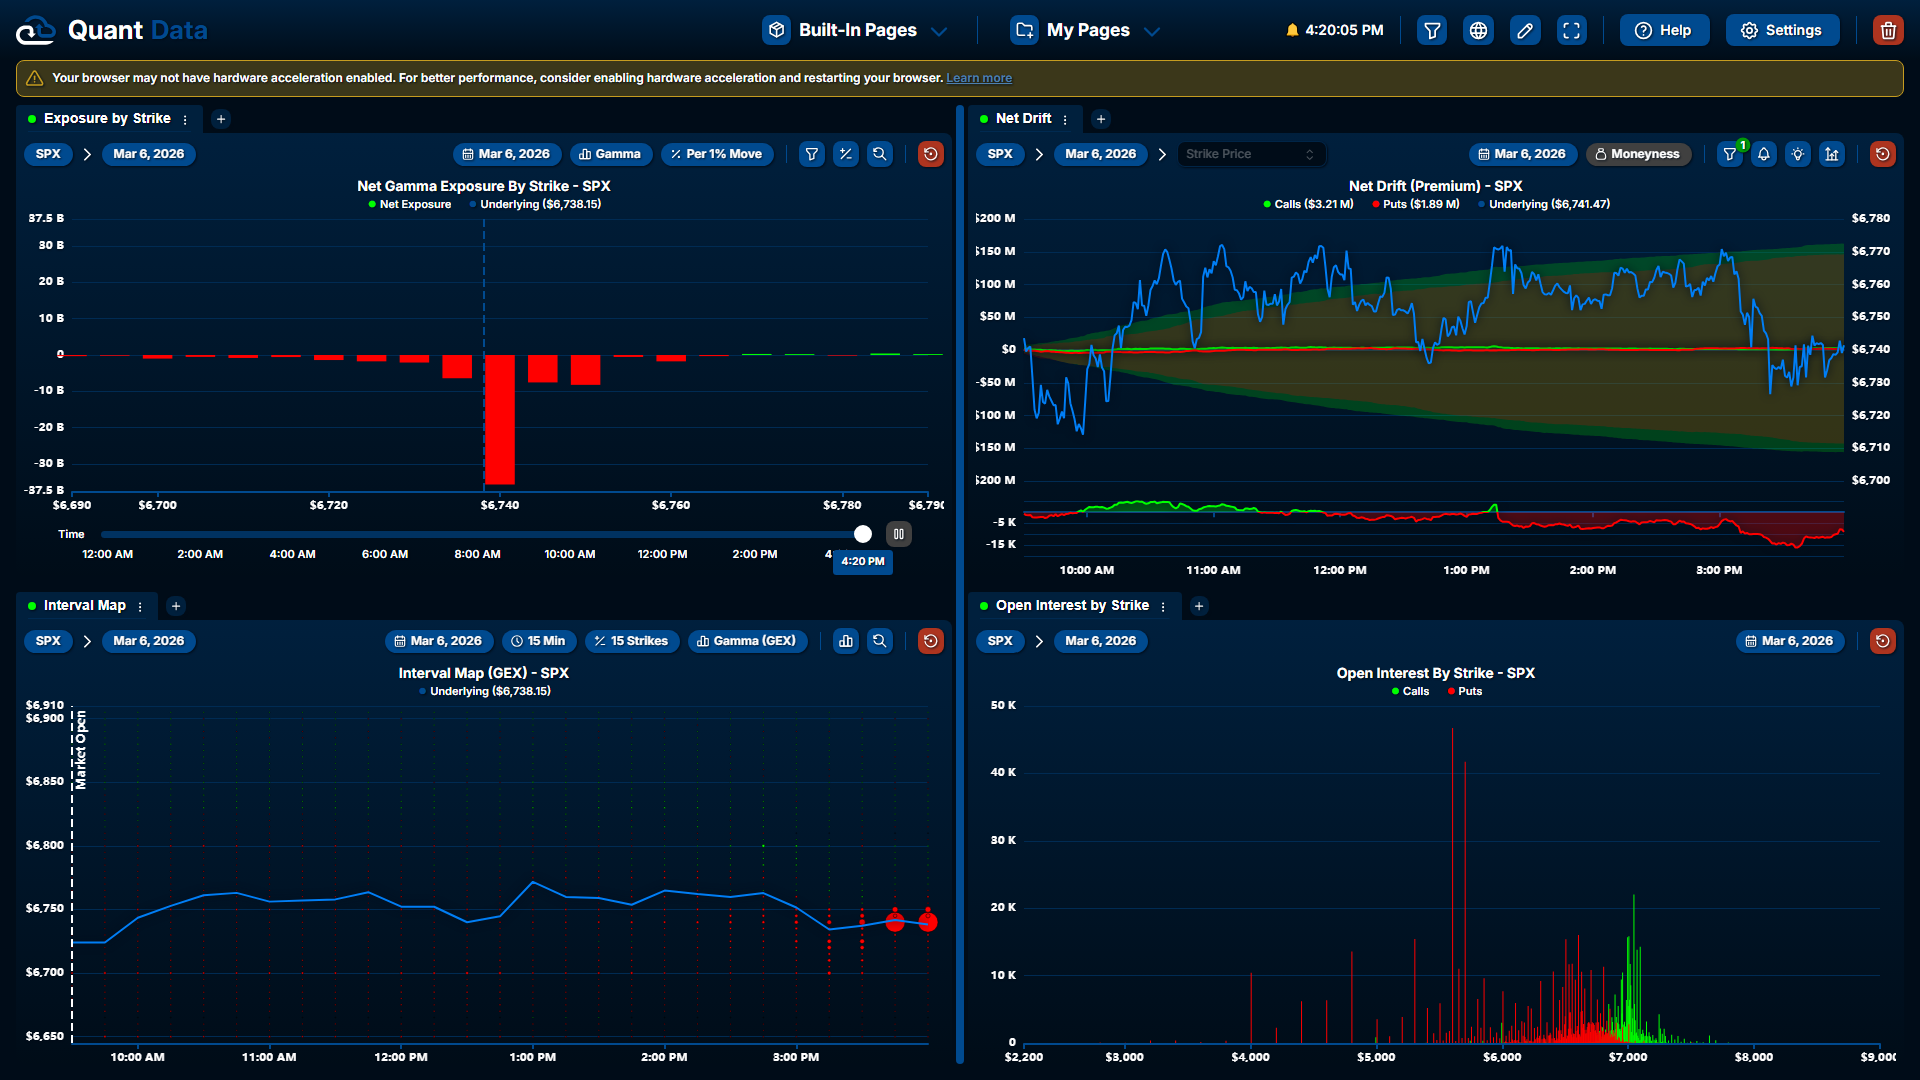1920x1080 pixels.
Task: Click the red reset icon in the Interval Map panel
Action: (930, 641)
